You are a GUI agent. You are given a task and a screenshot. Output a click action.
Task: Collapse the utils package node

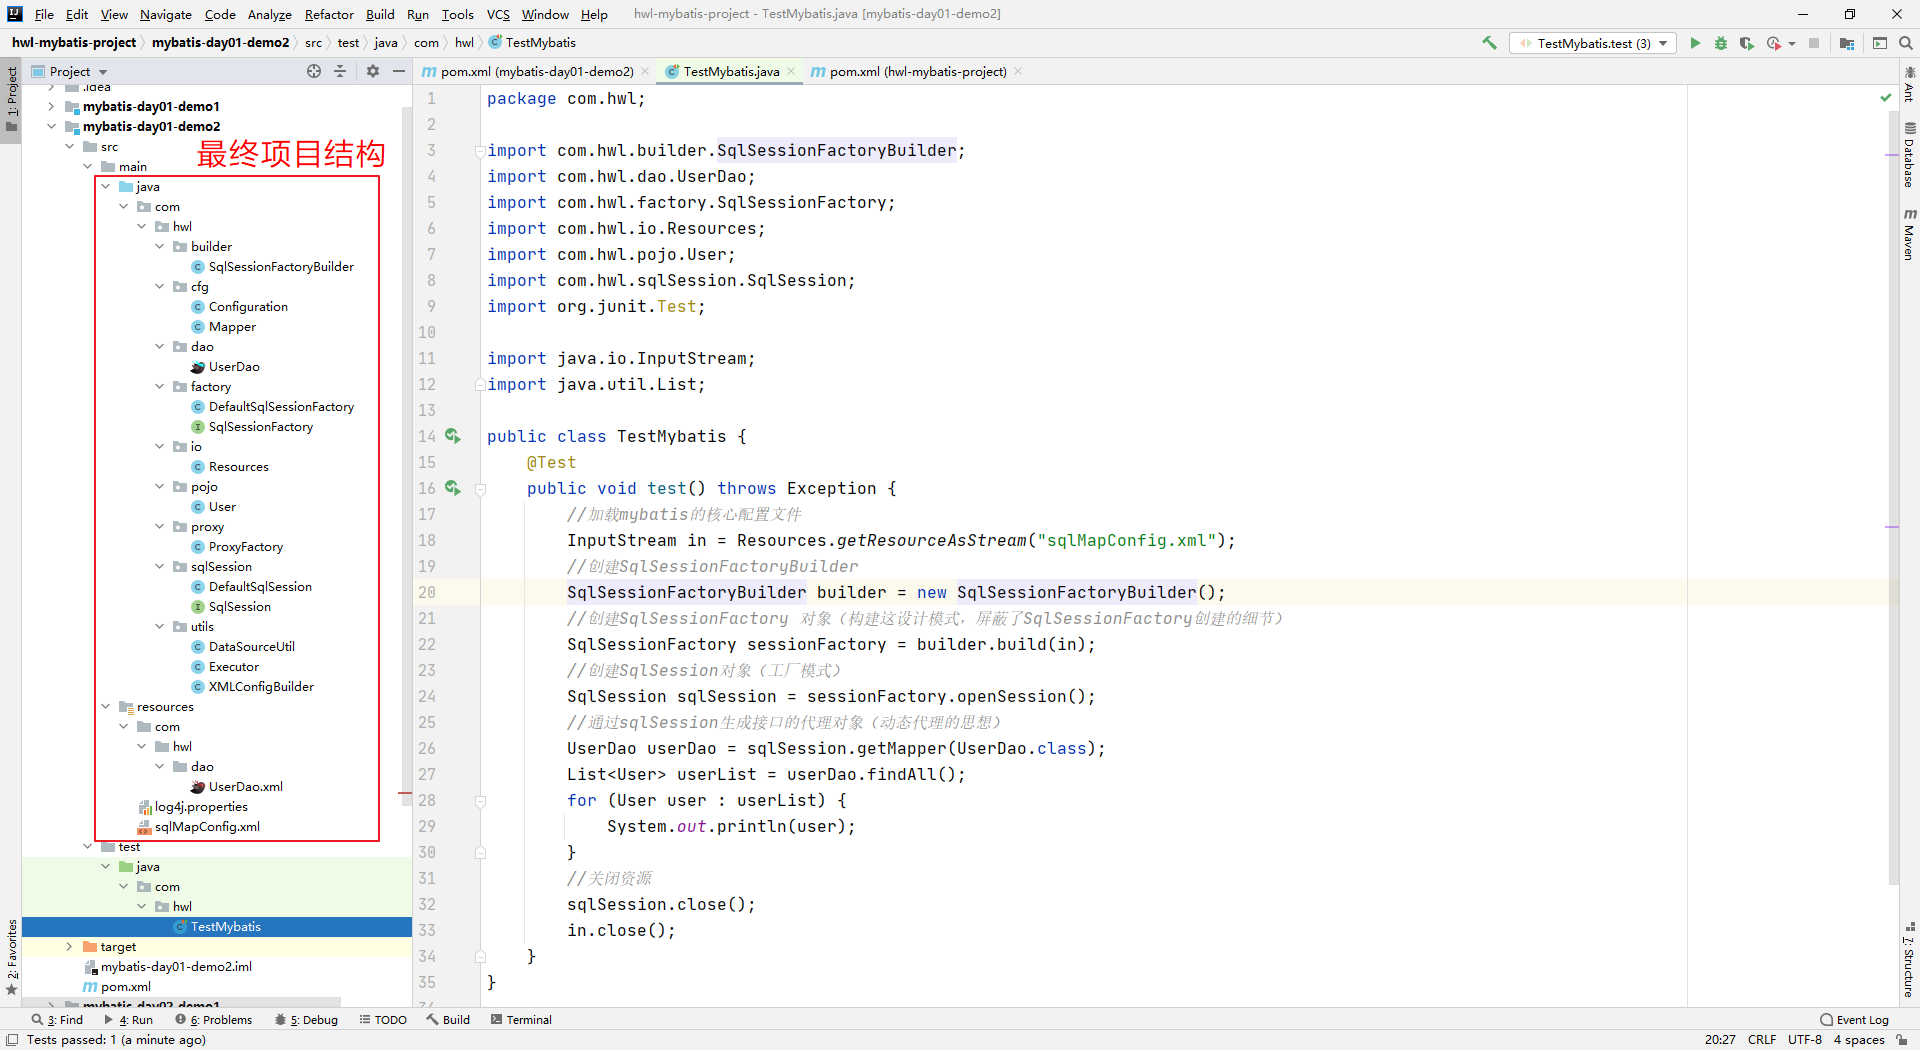pyautogui.click(x=159, y=626)
